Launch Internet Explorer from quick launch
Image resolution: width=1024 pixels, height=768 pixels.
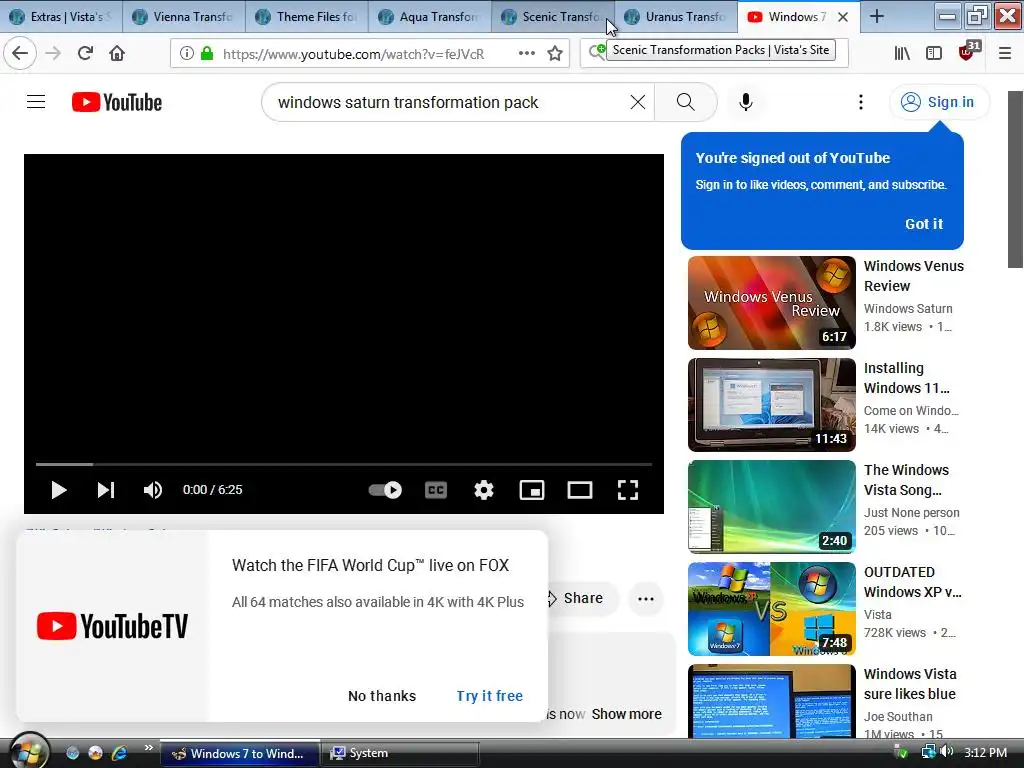[119, 753]
